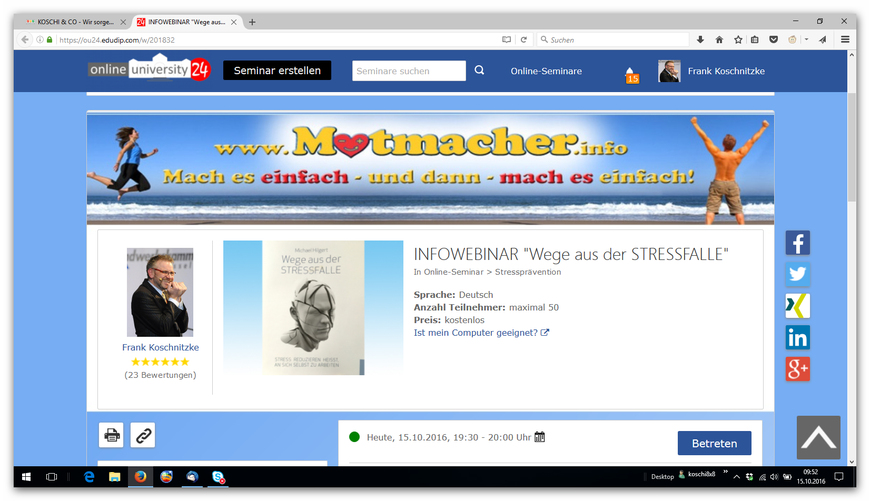Screen dimensions: 870x501
Task: Click the Wege aus der Stressfalle book cover
Action: click(x=313, y=307)
